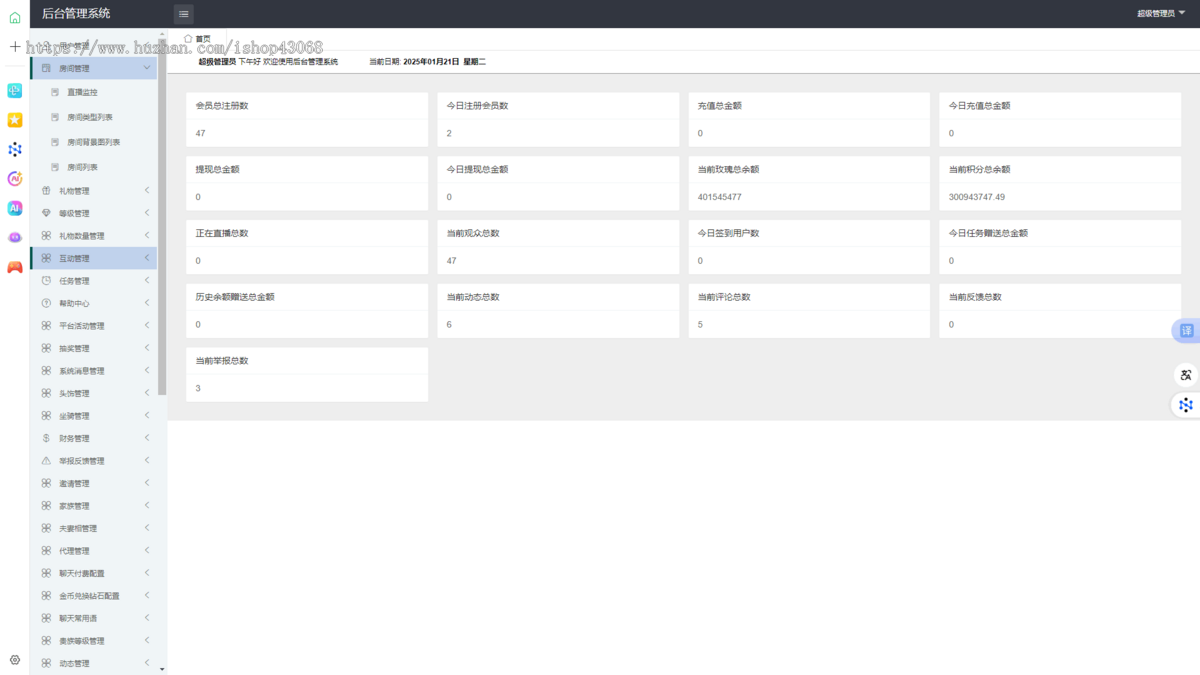Open 举报反馈管理 from the sidebar
Image resolution: width=1200 pixels, height=675 pixels.
pyautogui.click(x=93, y=461)
